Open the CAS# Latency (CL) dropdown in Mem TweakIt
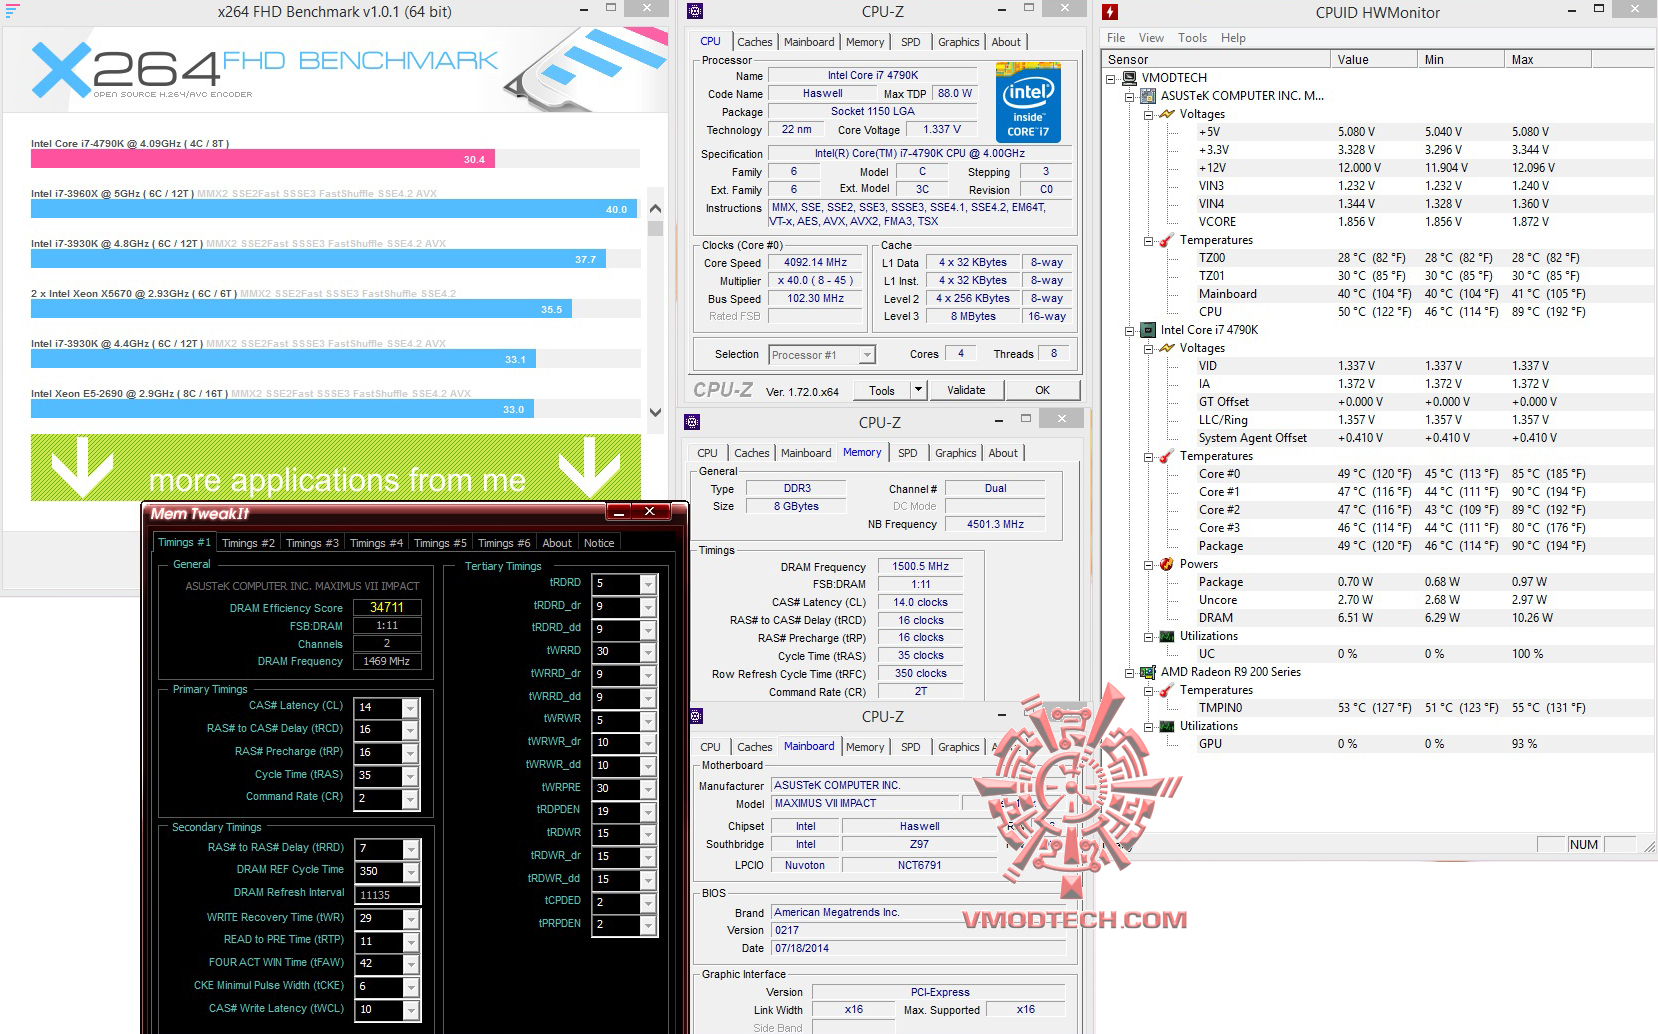The image size is (1658, 1034). (410, 707)
